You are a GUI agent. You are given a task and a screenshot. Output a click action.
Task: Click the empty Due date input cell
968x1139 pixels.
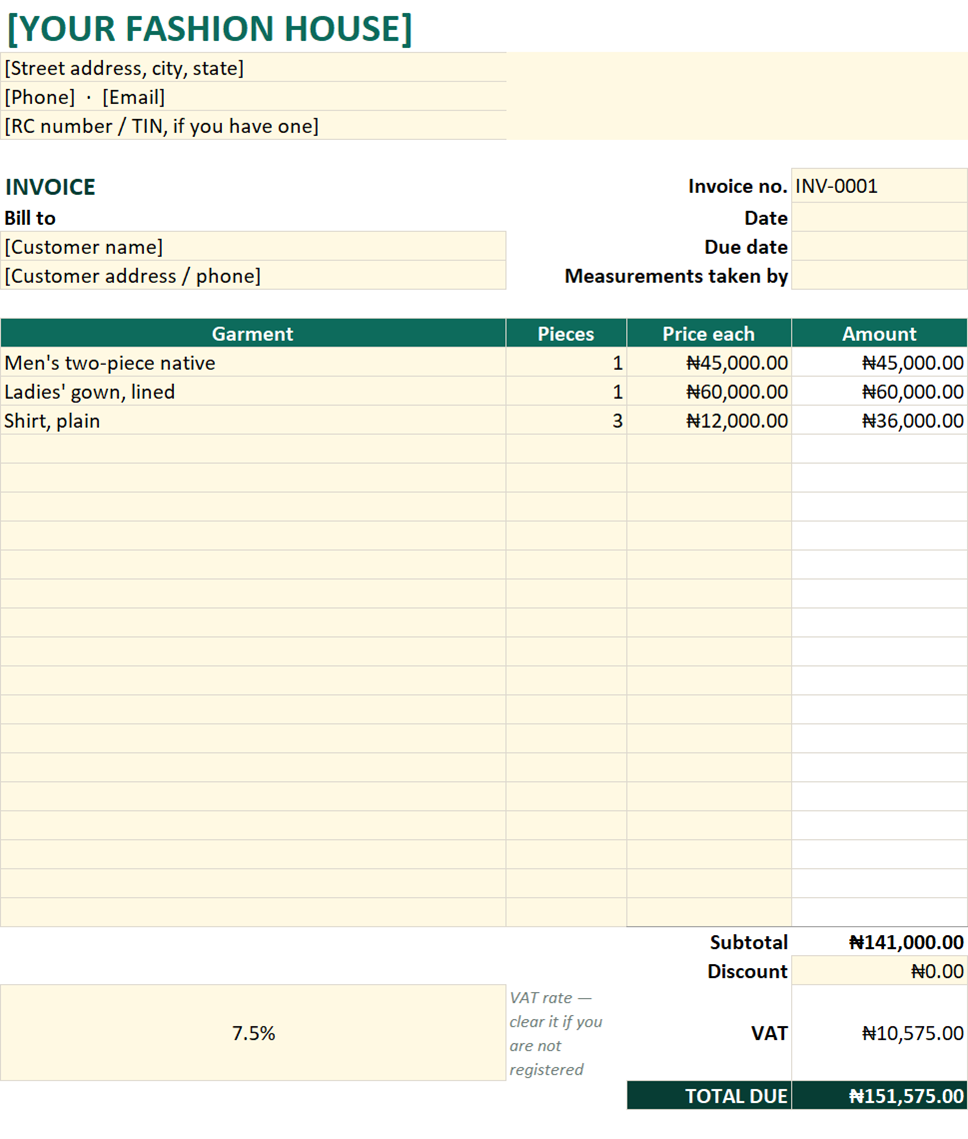(879, 246)
